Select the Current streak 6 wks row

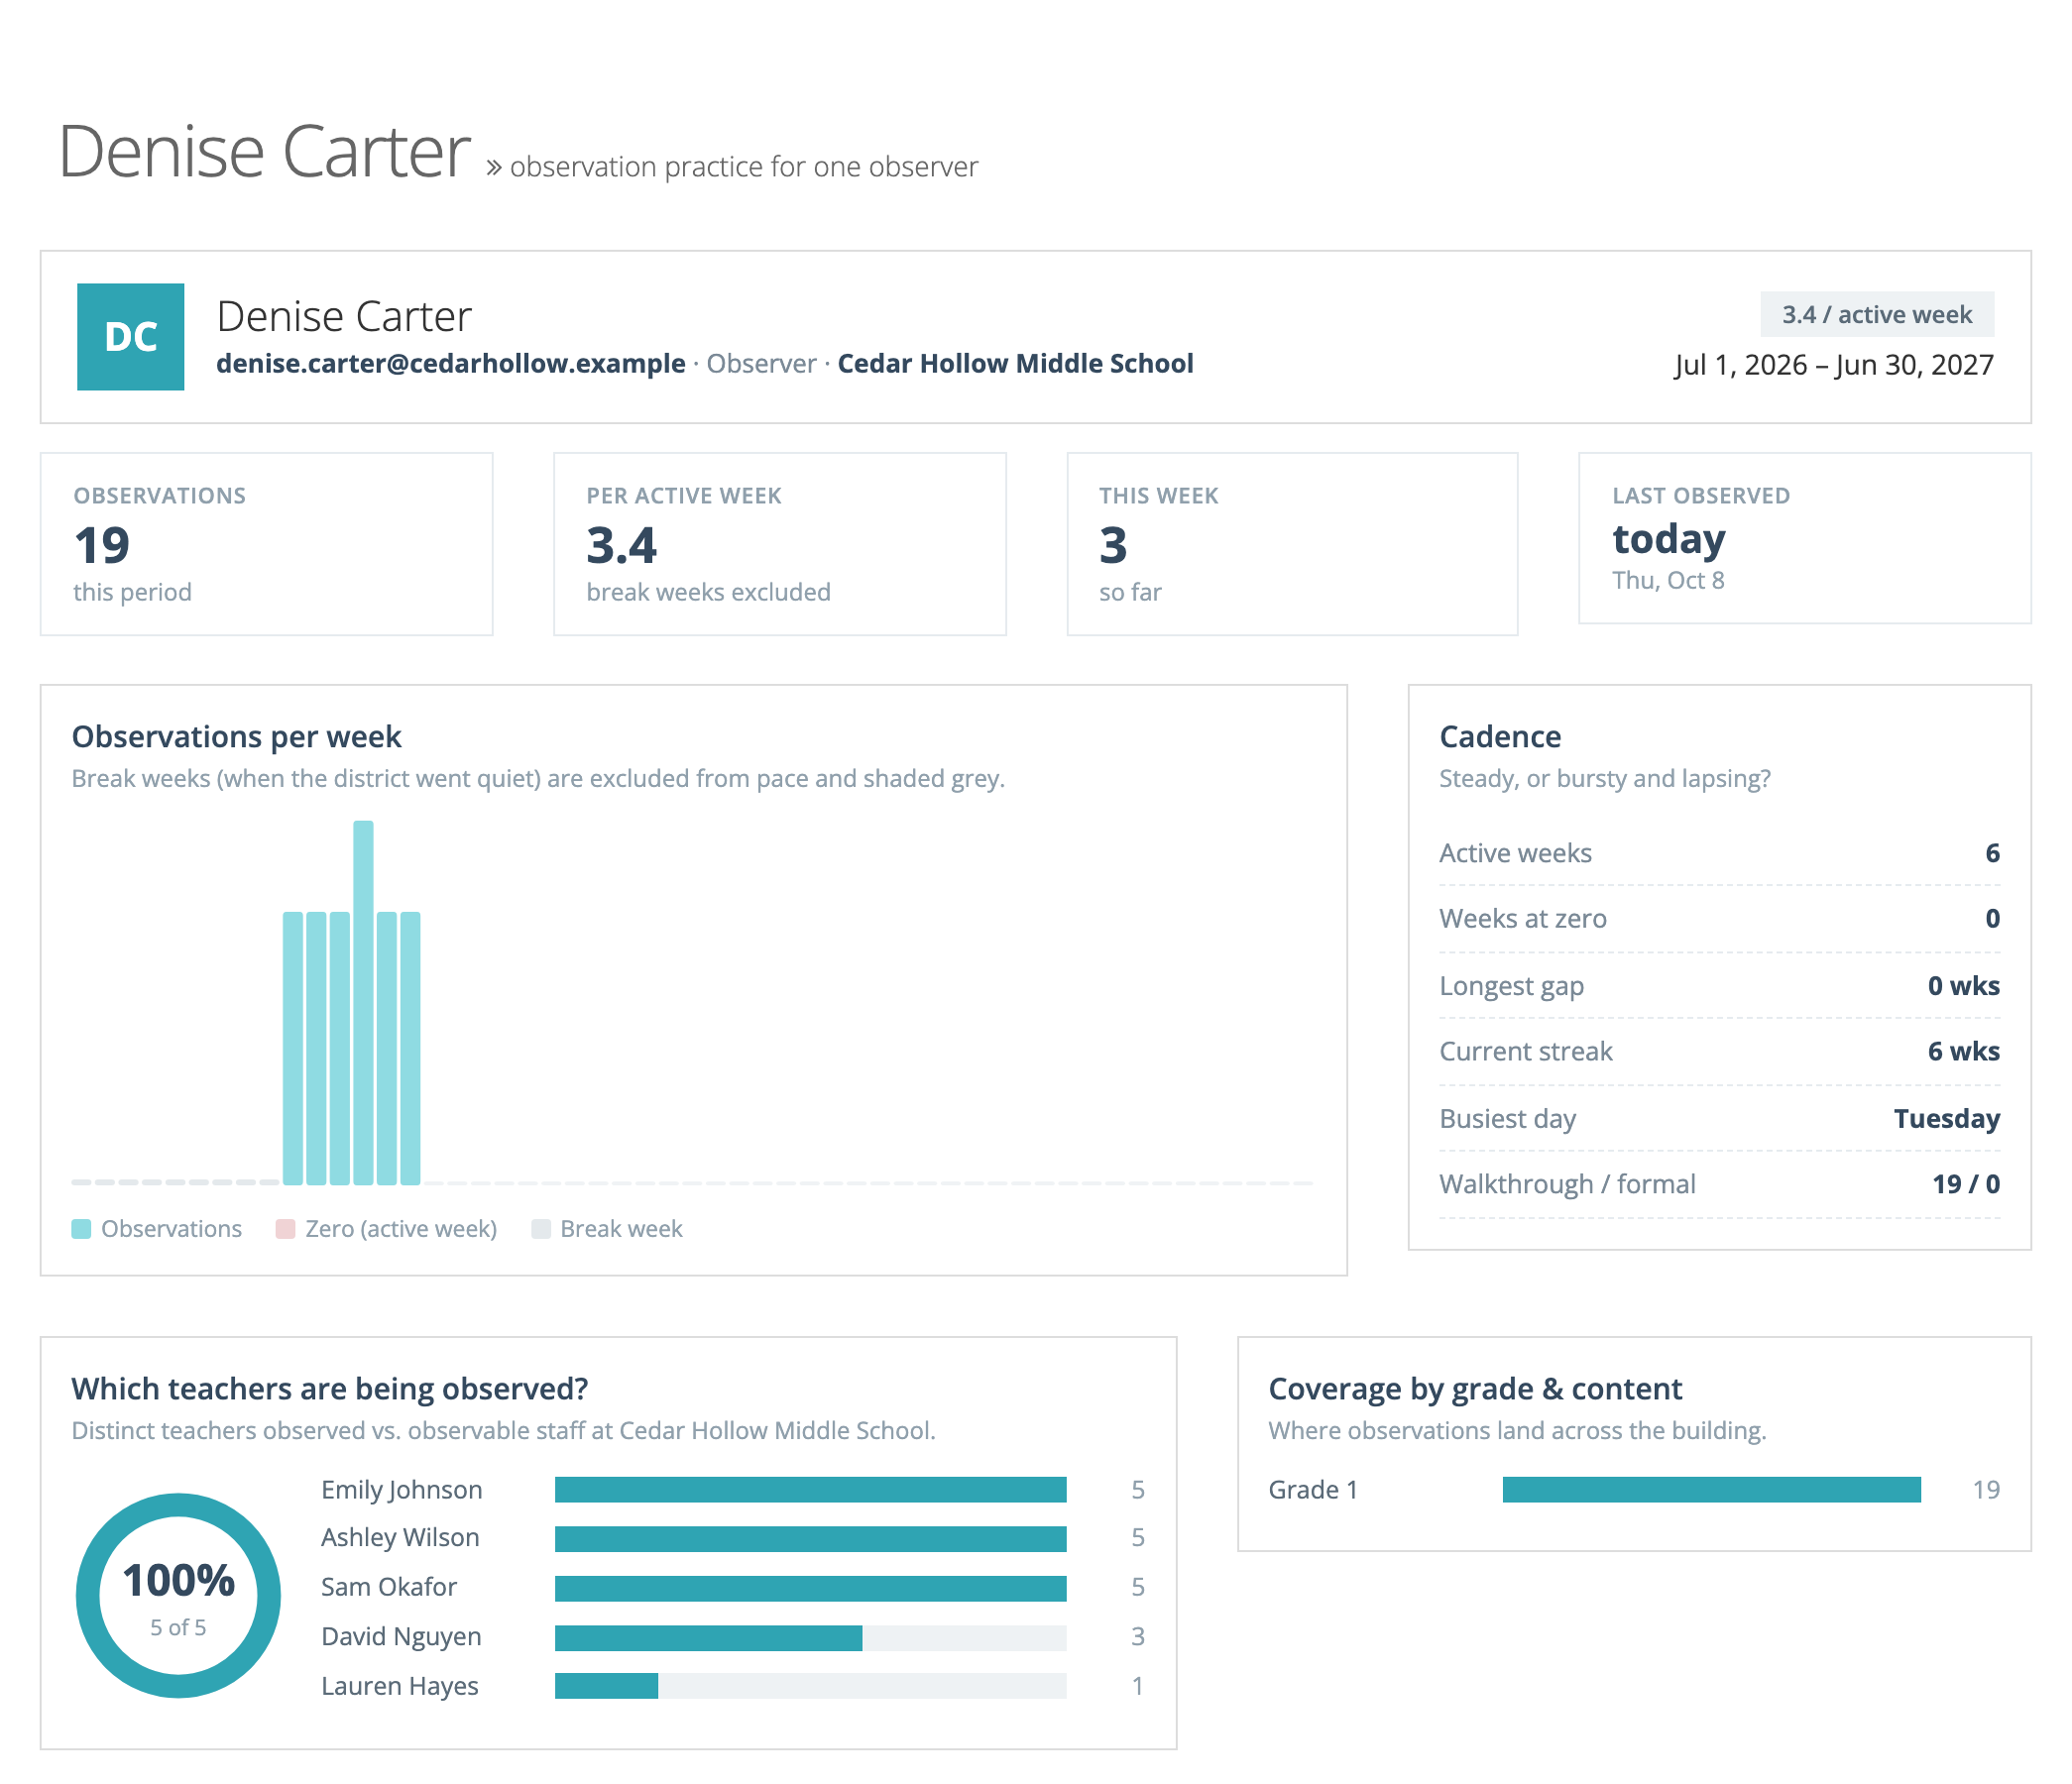point(1719,1052)
